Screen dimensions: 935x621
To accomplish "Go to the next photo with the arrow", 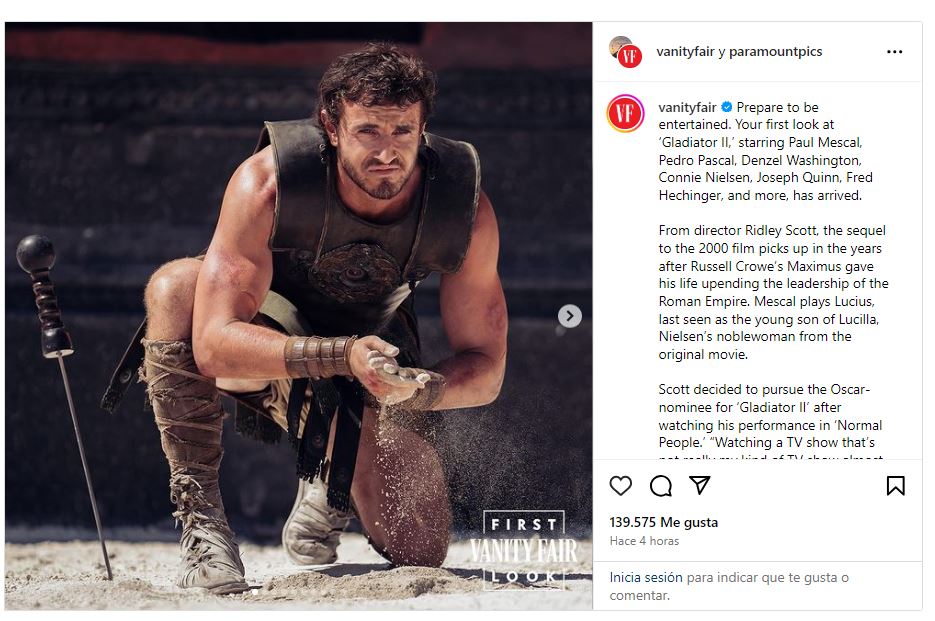I will tap(569, 316).
